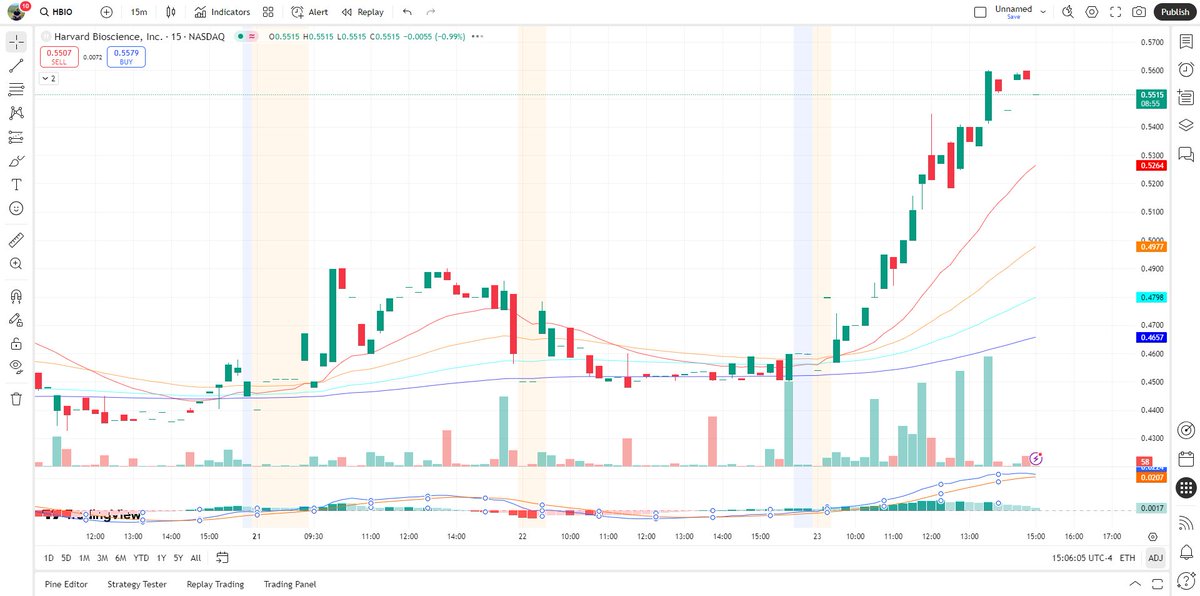This screenshot has width=1200, height=596.
Task: Click the undo arrow
Action: click(x=406, y=12)
